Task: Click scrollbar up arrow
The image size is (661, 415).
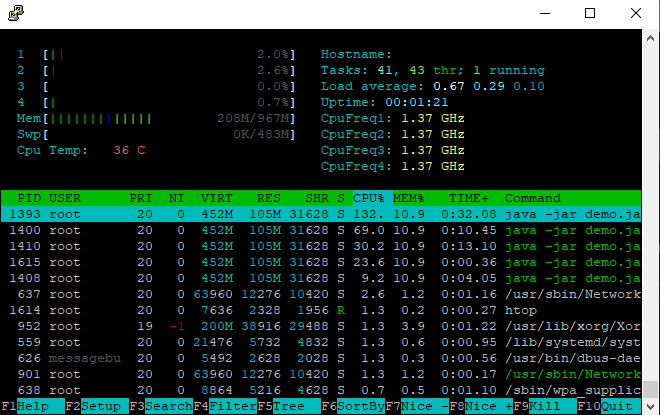Action: pyautogui.click(x=650, y=38)
